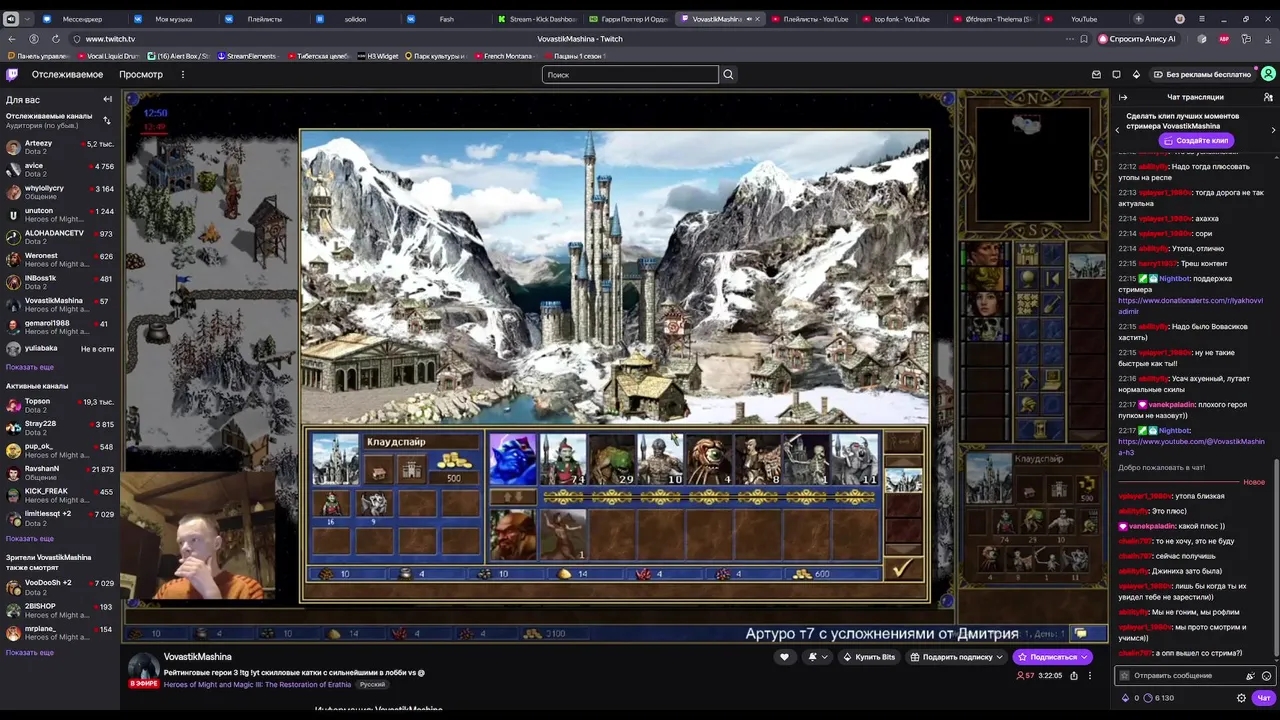Collapse the 'Для вас' left sidebar
The height and width of the screenshot is (720, 1280).
107,99
